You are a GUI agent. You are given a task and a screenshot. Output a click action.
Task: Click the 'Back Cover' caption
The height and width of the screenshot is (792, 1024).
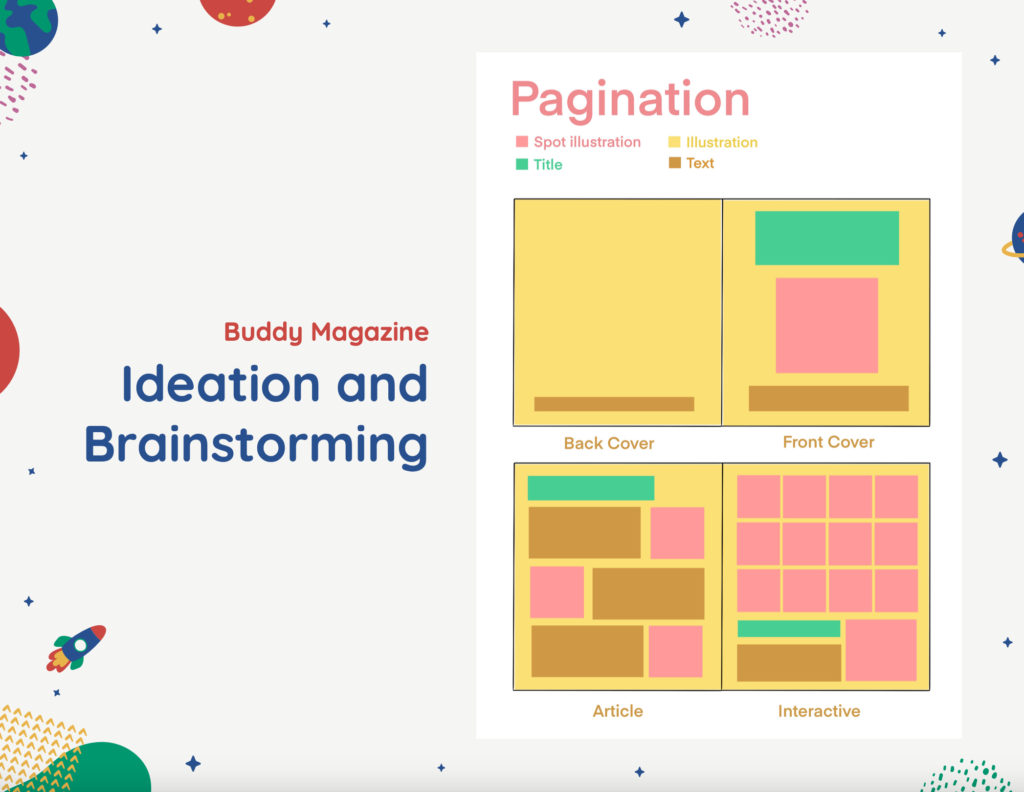[609, 443]
